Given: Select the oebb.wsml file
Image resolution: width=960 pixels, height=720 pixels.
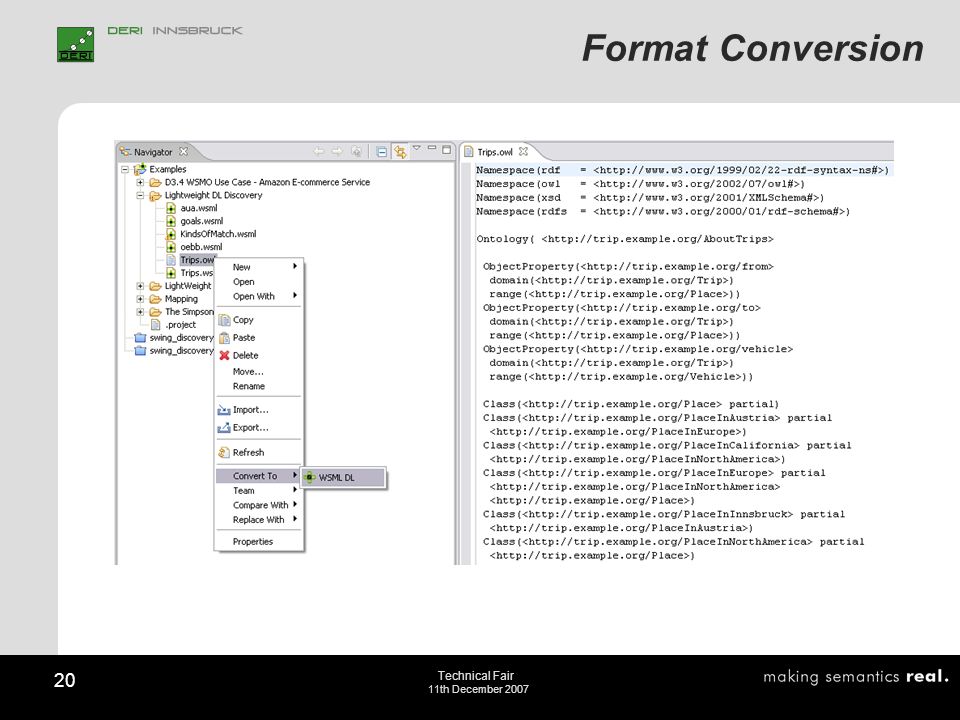Looking at the screenshot, I should click(201, 247).
